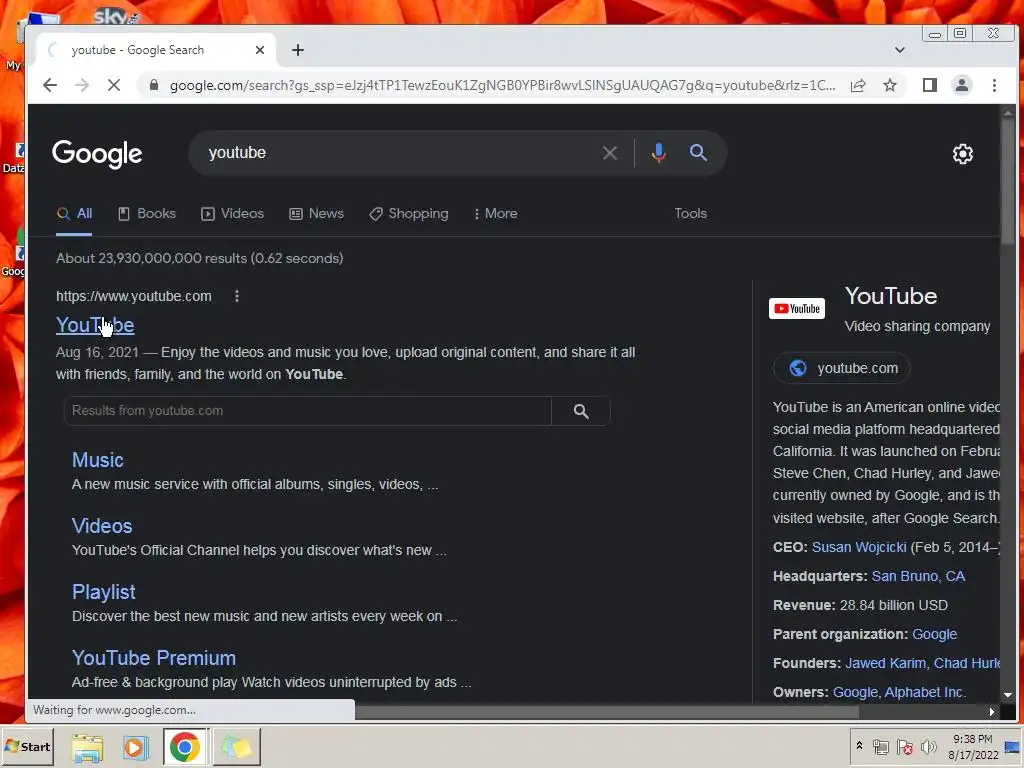Open the Windows Start button
The image size is (1024, 768).
click(27, 746)
